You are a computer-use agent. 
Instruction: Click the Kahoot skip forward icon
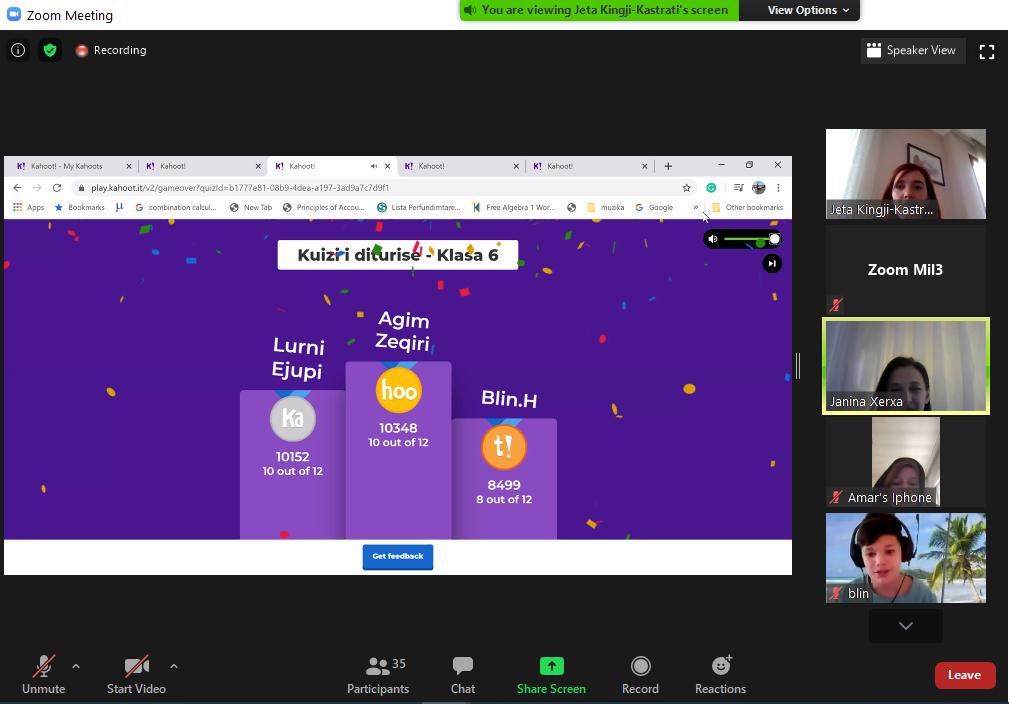pyautogui.click(x=771, y=263)
